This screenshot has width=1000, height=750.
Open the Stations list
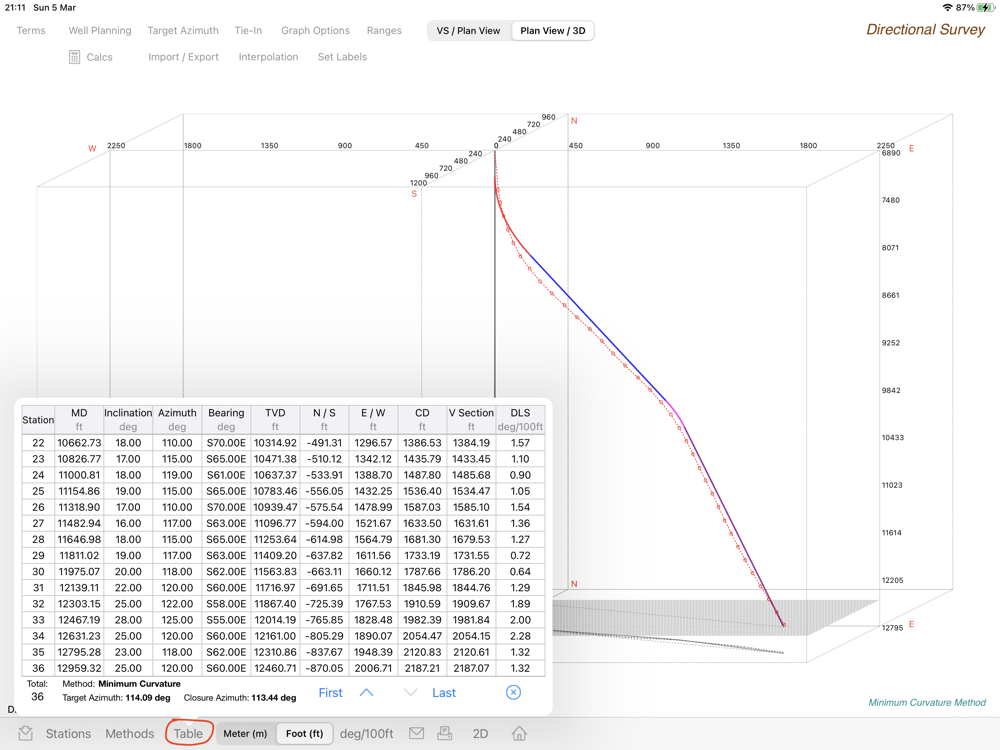[68, 733]
